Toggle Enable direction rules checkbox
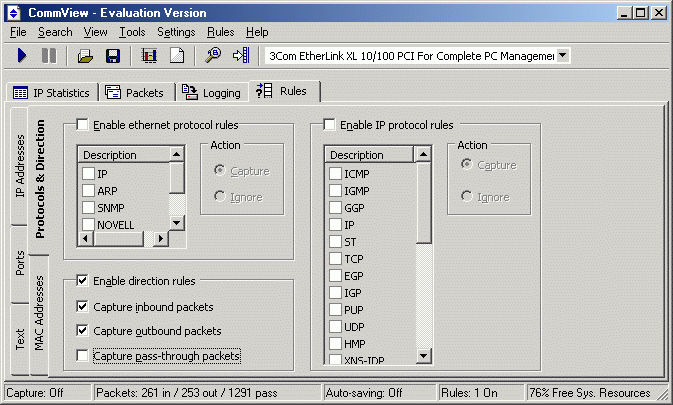673x405 pixels. (x=82, y=281)
